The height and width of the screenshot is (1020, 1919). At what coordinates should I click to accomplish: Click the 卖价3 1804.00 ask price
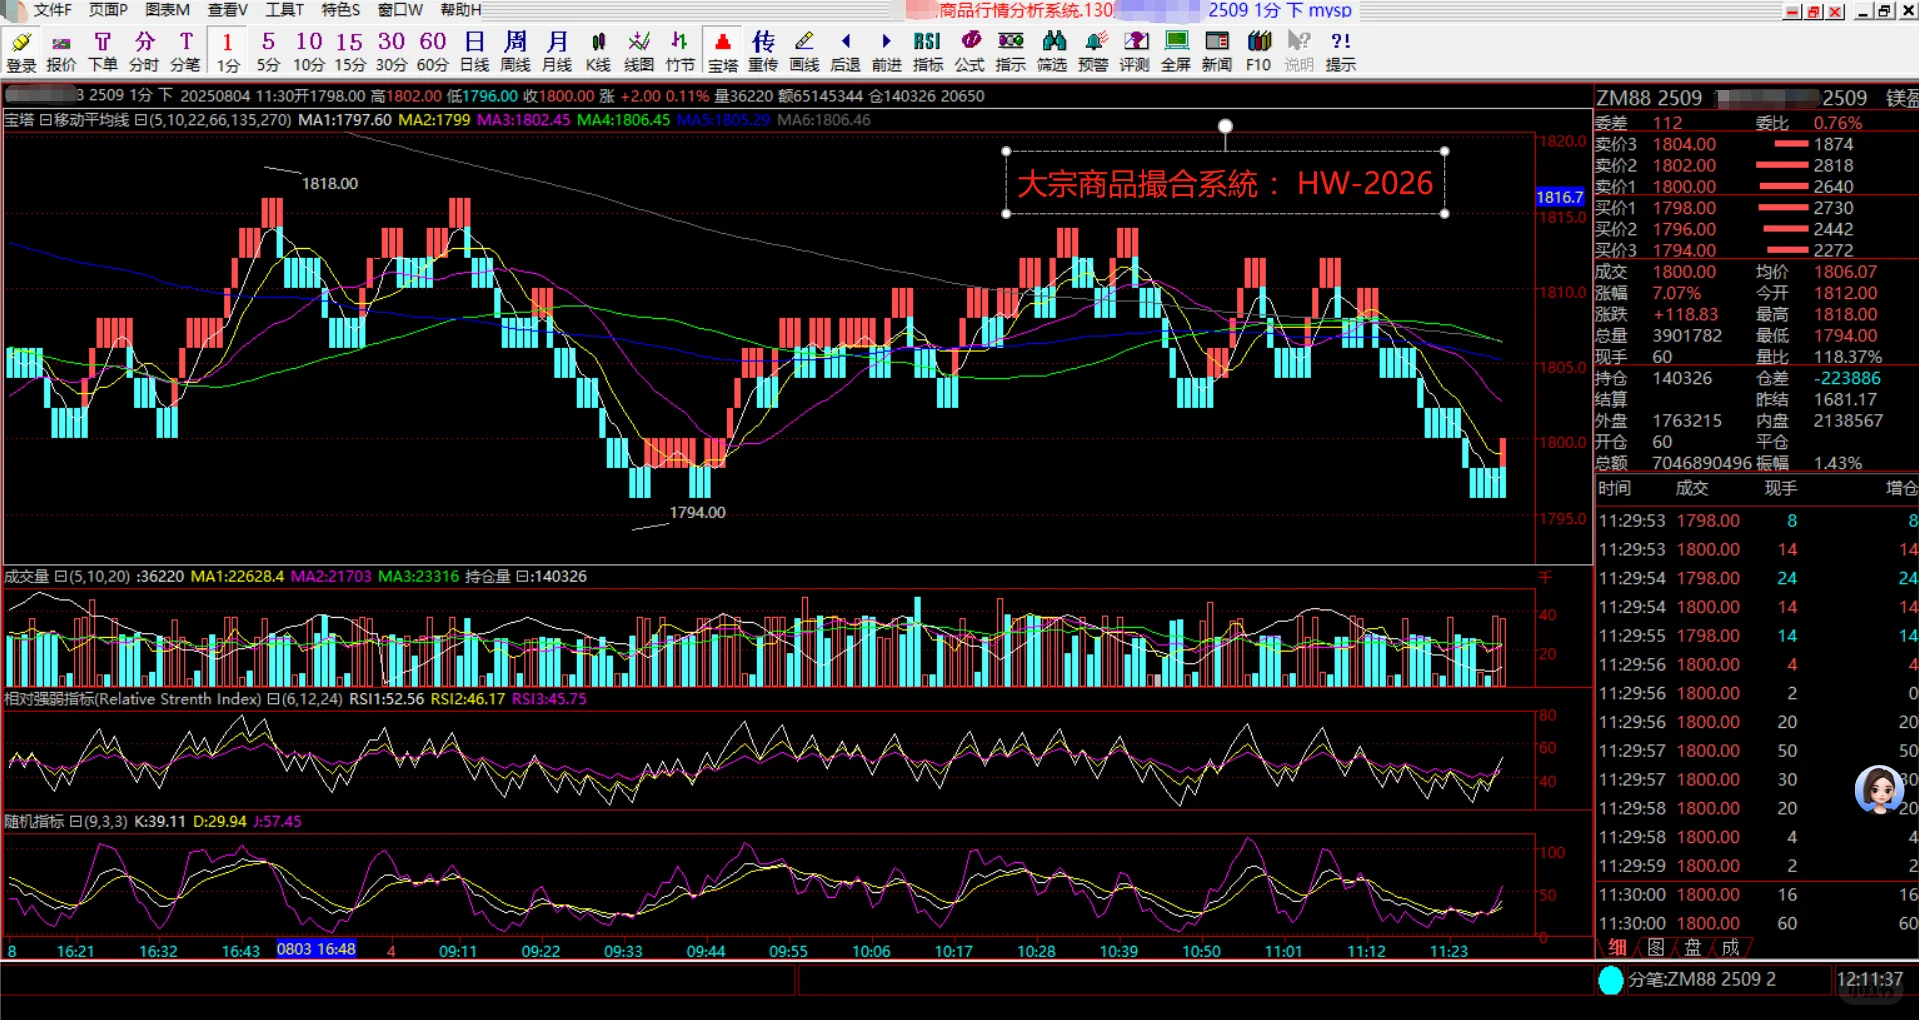coord(1684,144)
